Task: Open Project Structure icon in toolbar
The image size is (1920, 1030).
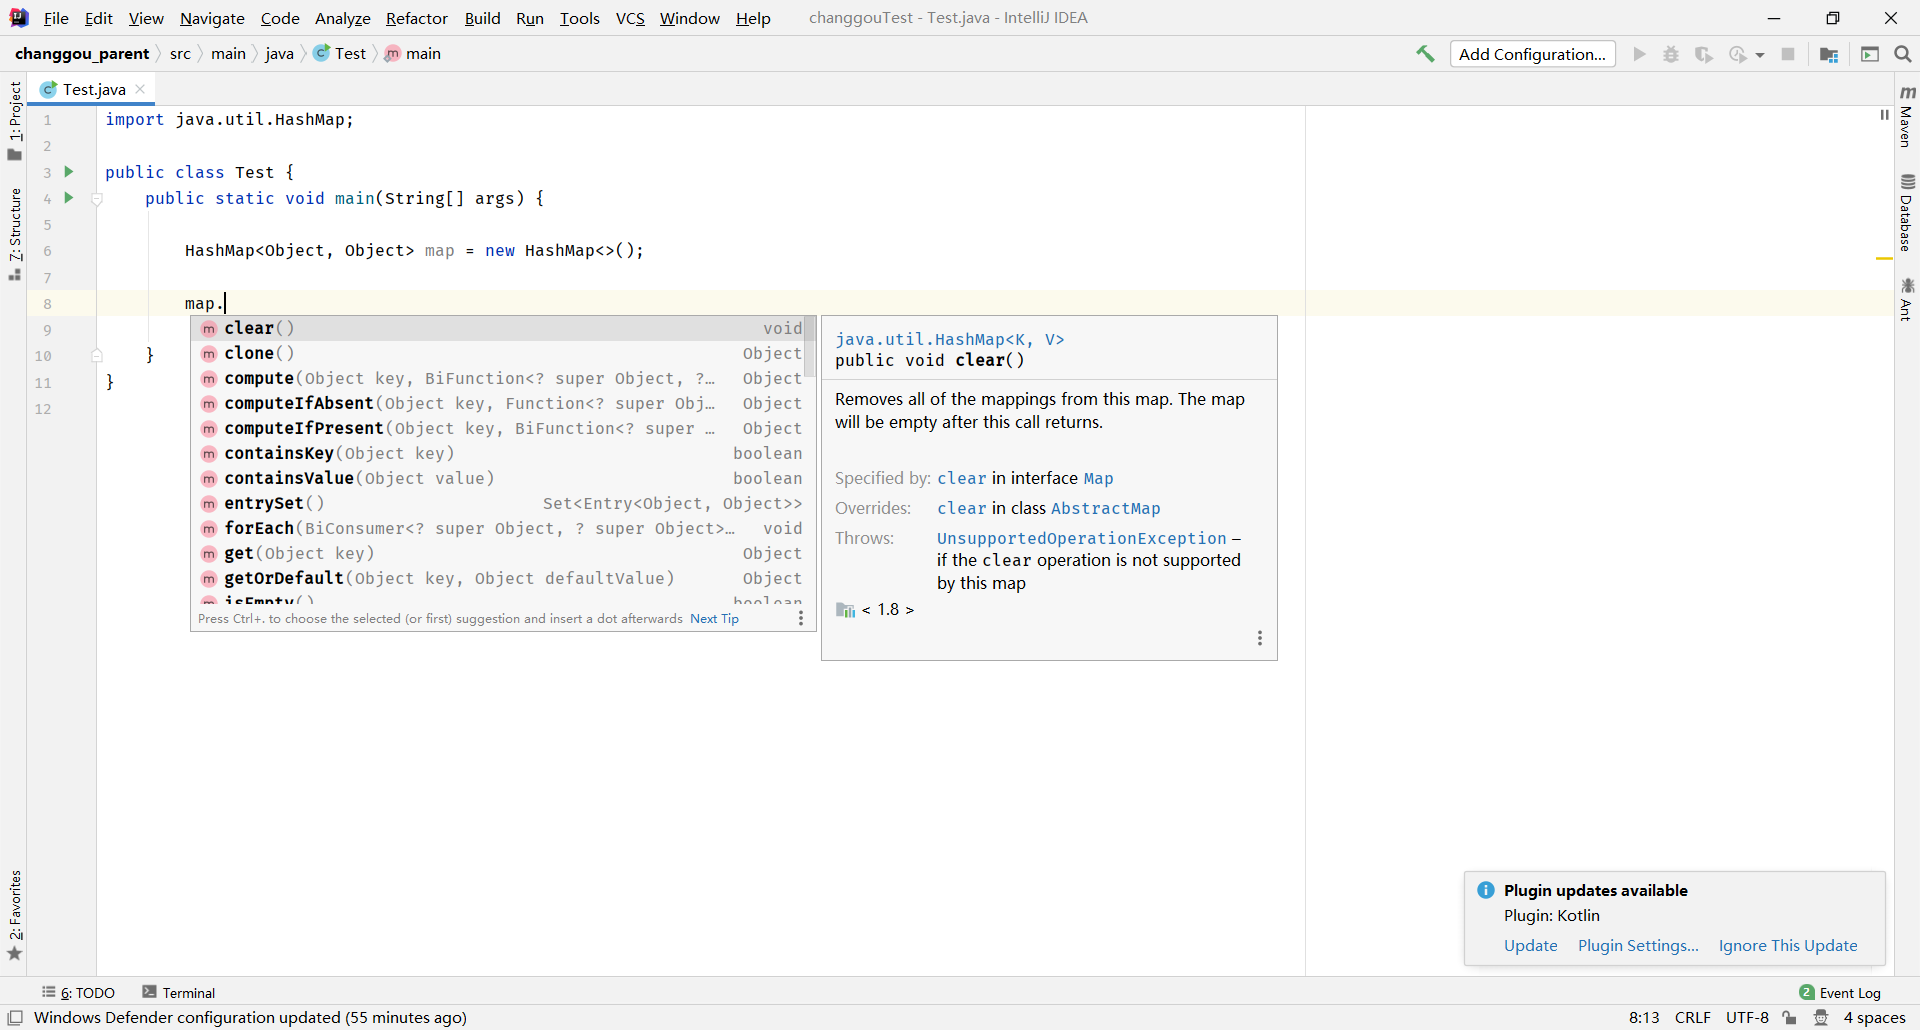Action: point(1829,54)
